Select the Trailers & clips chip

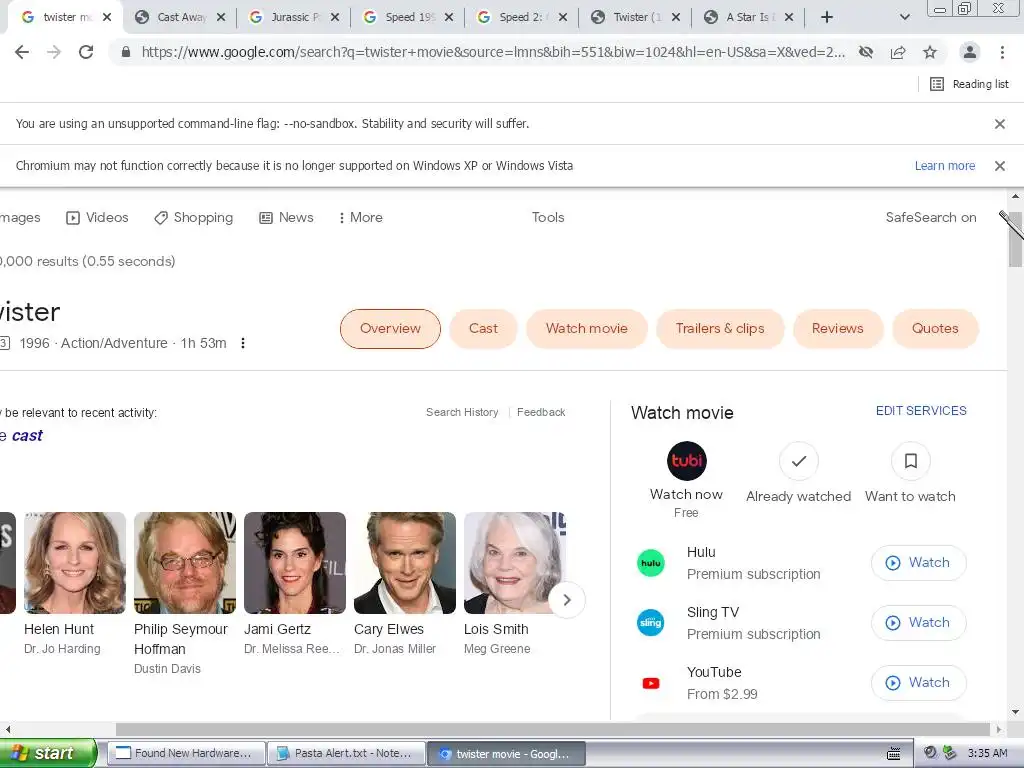[720, 328]
